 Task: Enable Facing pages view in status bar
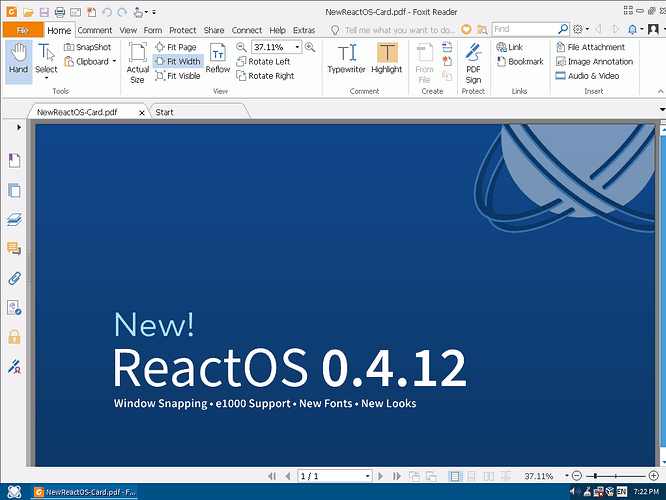tap(489, 476)
